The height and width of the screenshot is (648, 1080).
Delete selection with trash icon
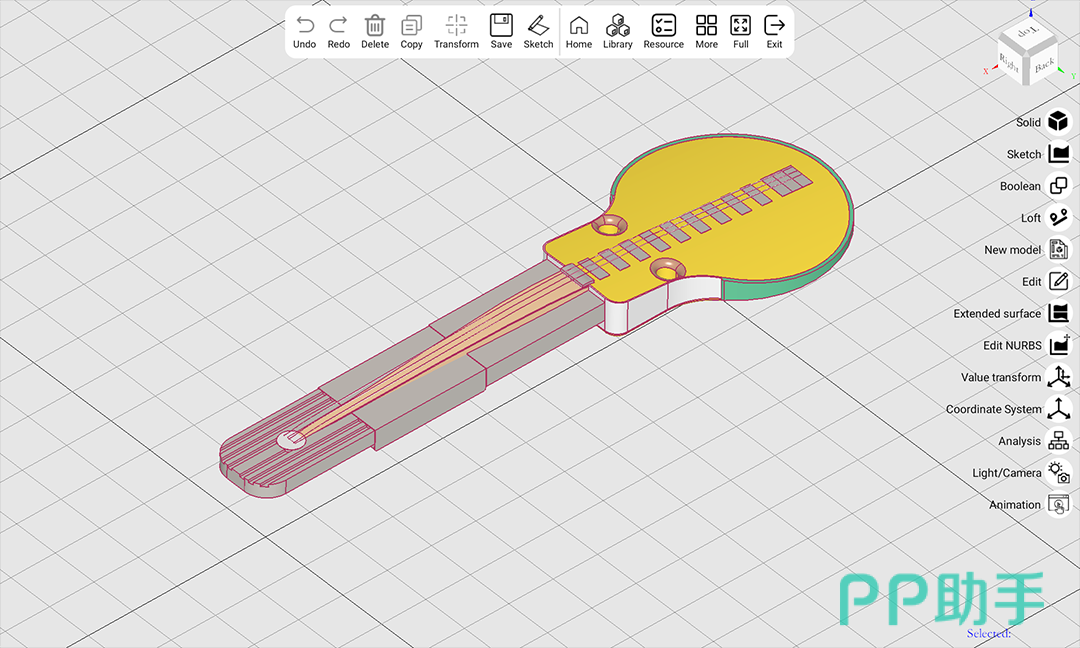coord(375,26)
